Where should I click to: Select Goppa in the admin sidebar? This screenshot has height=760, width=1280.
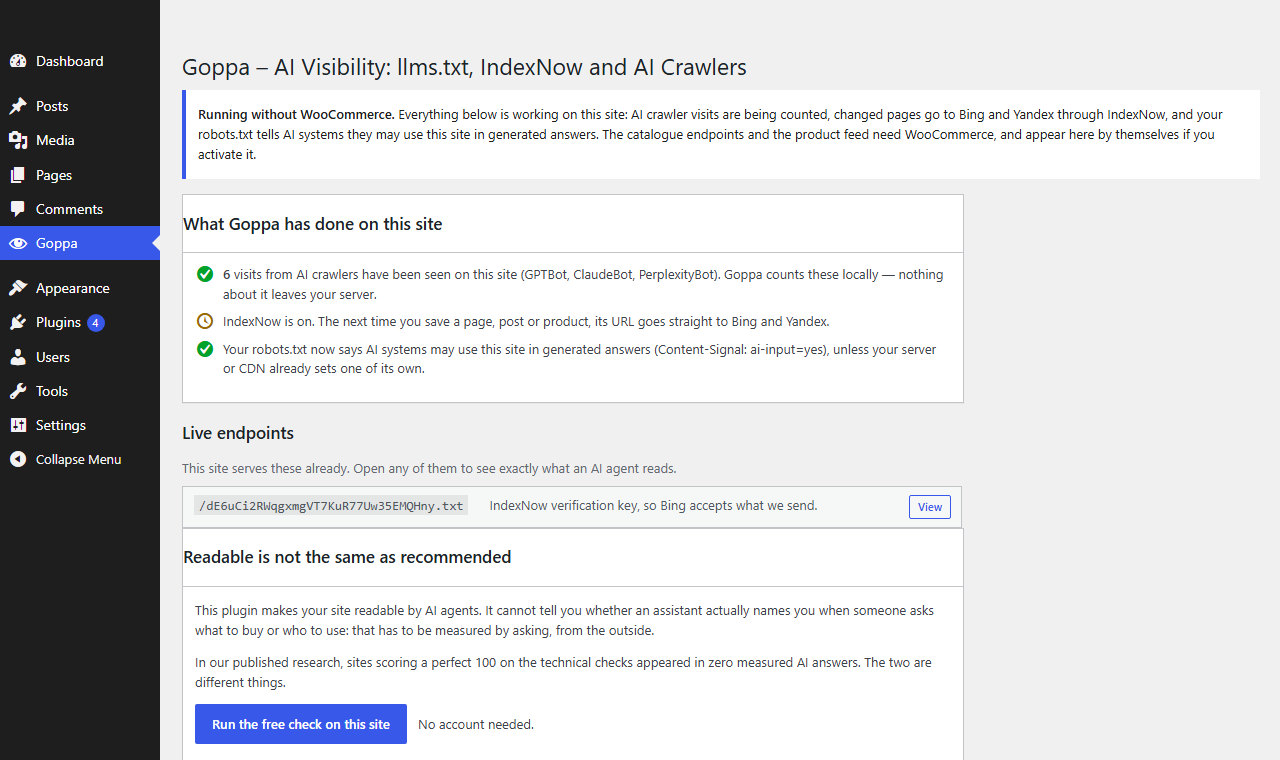point(80,243)
